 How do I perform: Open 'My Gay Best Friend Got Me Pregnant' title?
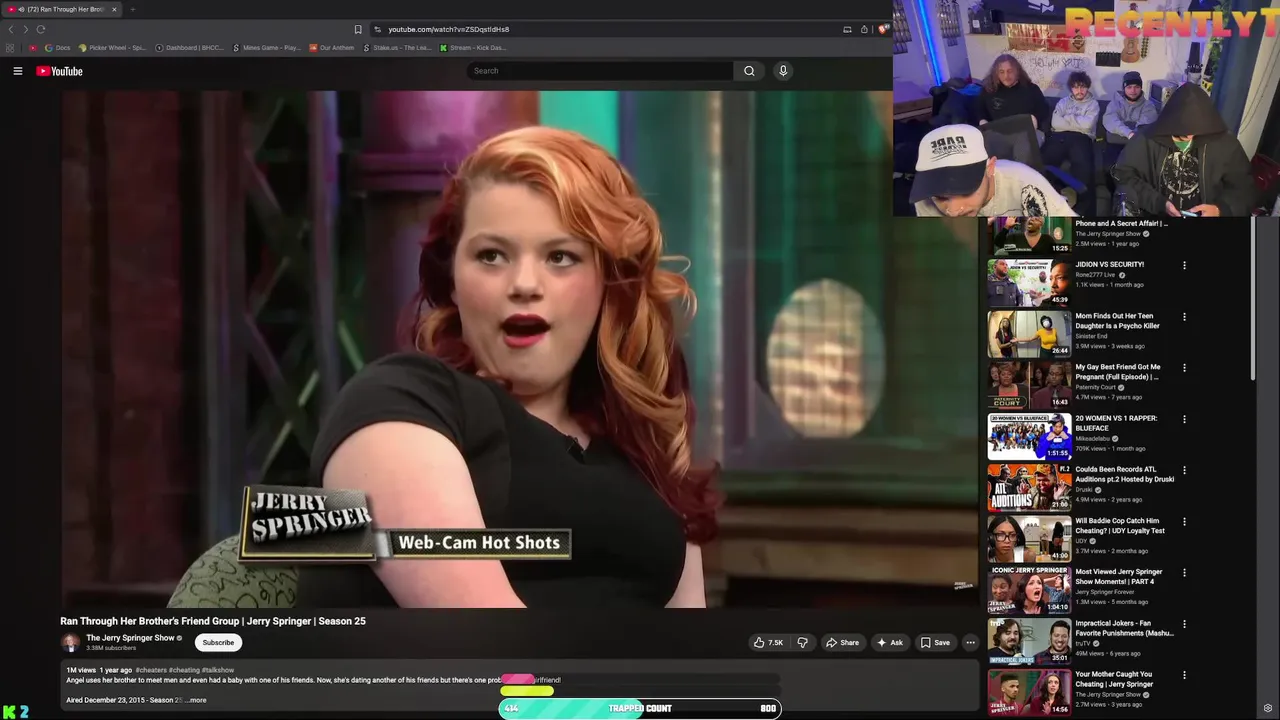(1118, 372)
